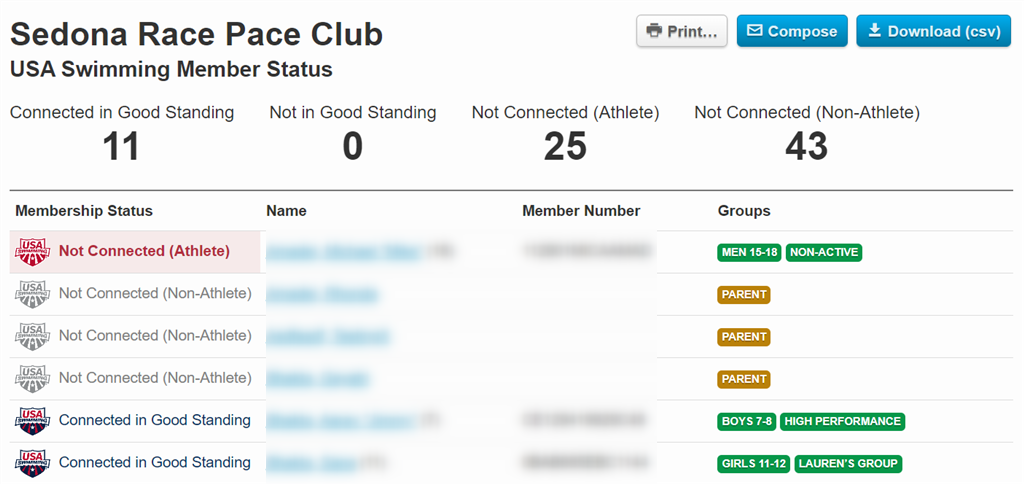The width and height of the screenshot is (1024, 484).
Task: Click the Print button
Action: [x=681, y=31]
